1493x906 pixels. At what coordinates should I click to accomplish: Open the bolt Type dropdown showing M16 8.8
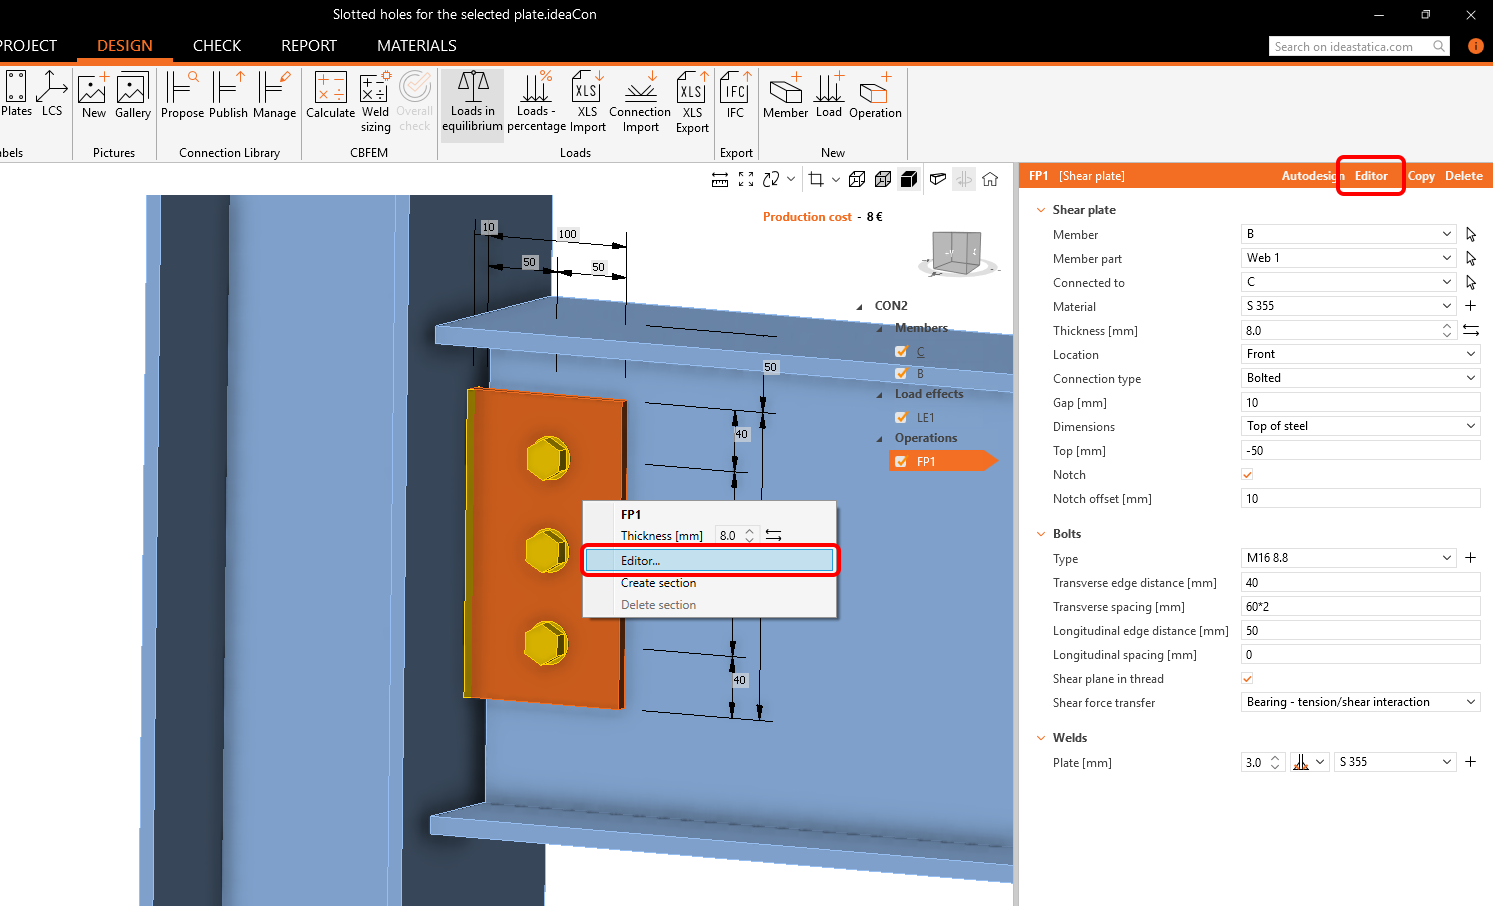tap(1348, 558)
